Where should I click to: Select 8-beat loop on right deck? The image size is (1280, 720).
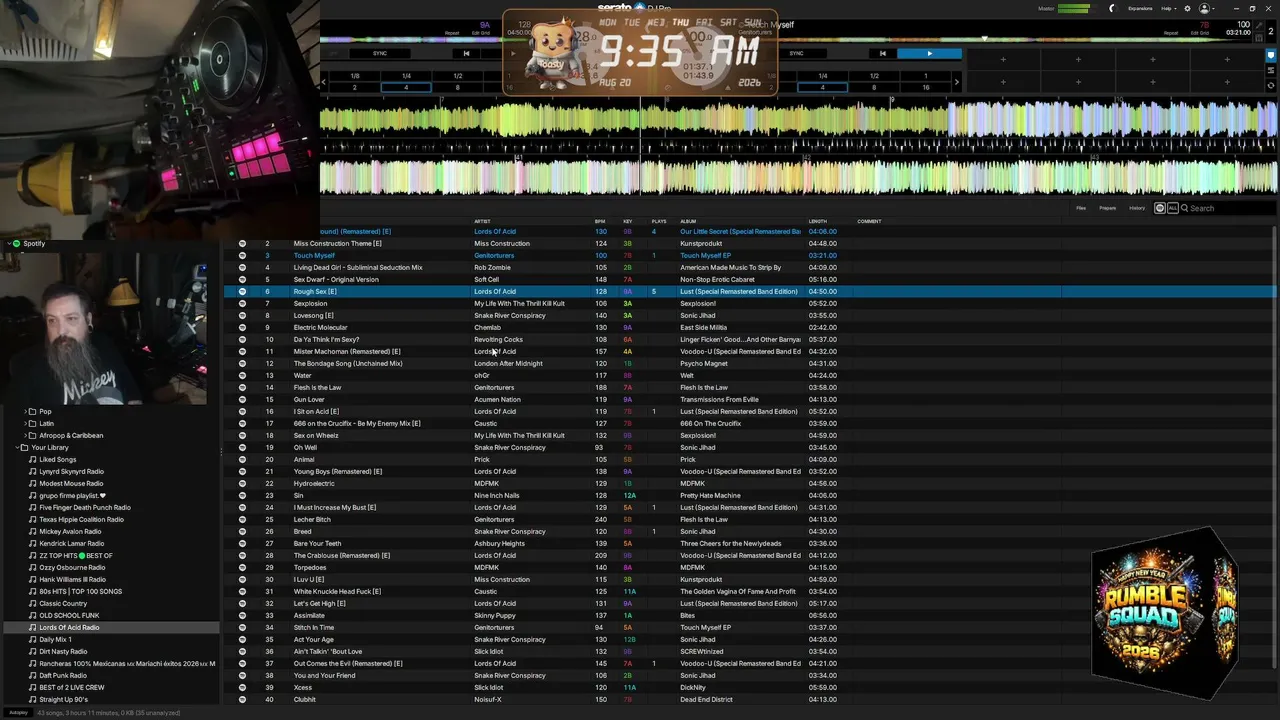coord(874,87)
